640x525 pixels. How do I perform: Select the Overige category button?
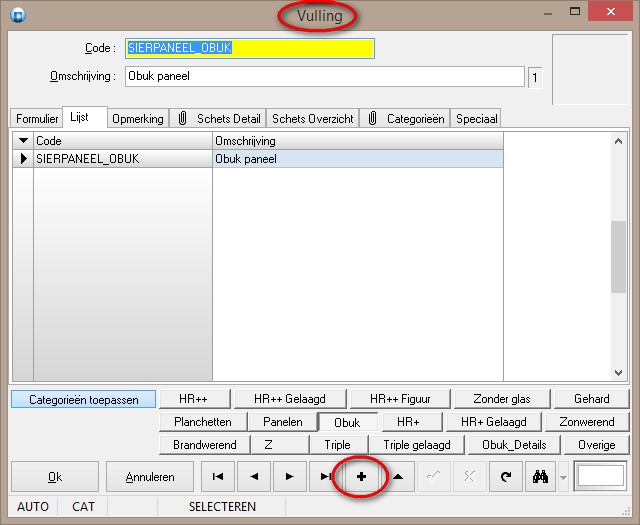point(597,445)
